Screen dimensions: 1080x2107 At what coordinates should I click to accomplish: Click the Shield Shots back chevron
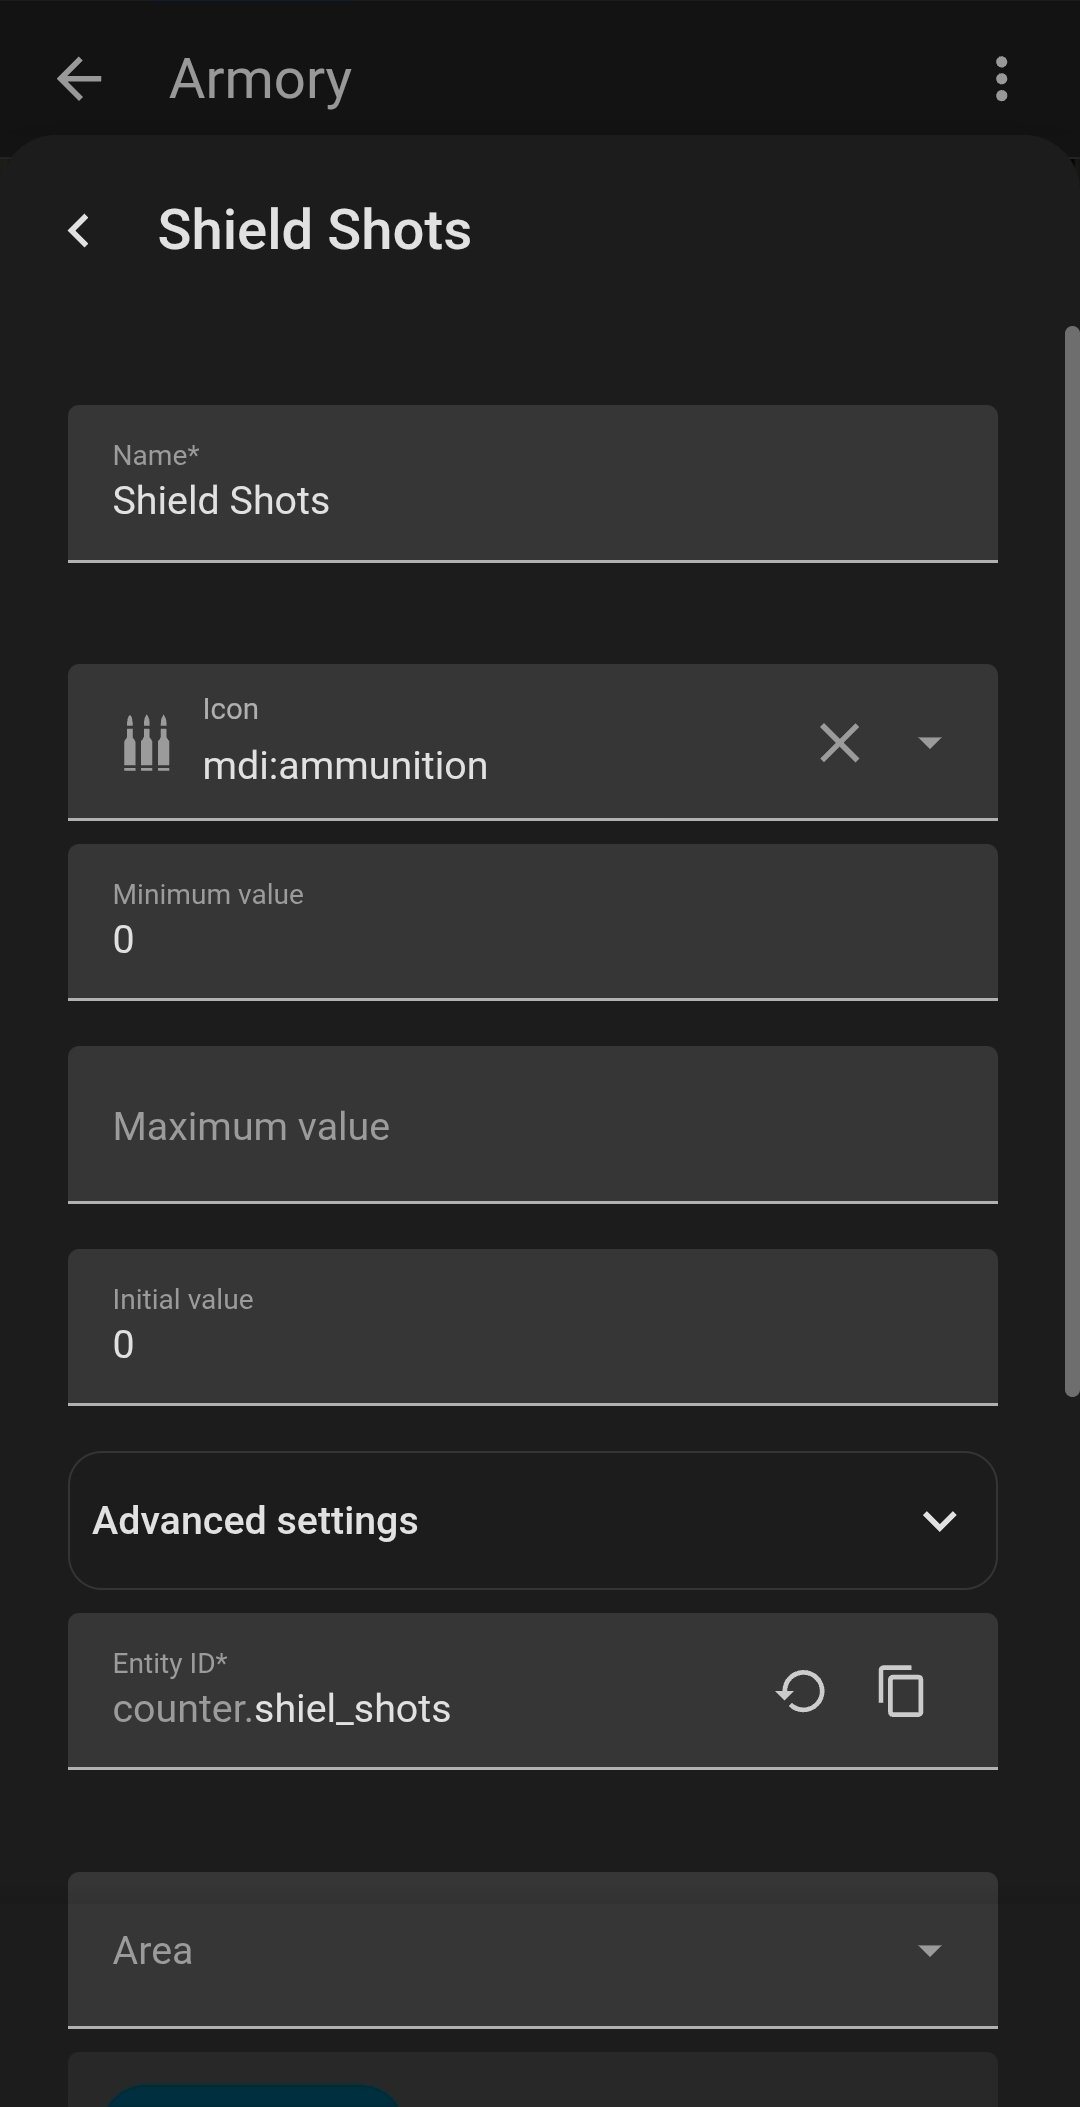click(x=79, y=230)
